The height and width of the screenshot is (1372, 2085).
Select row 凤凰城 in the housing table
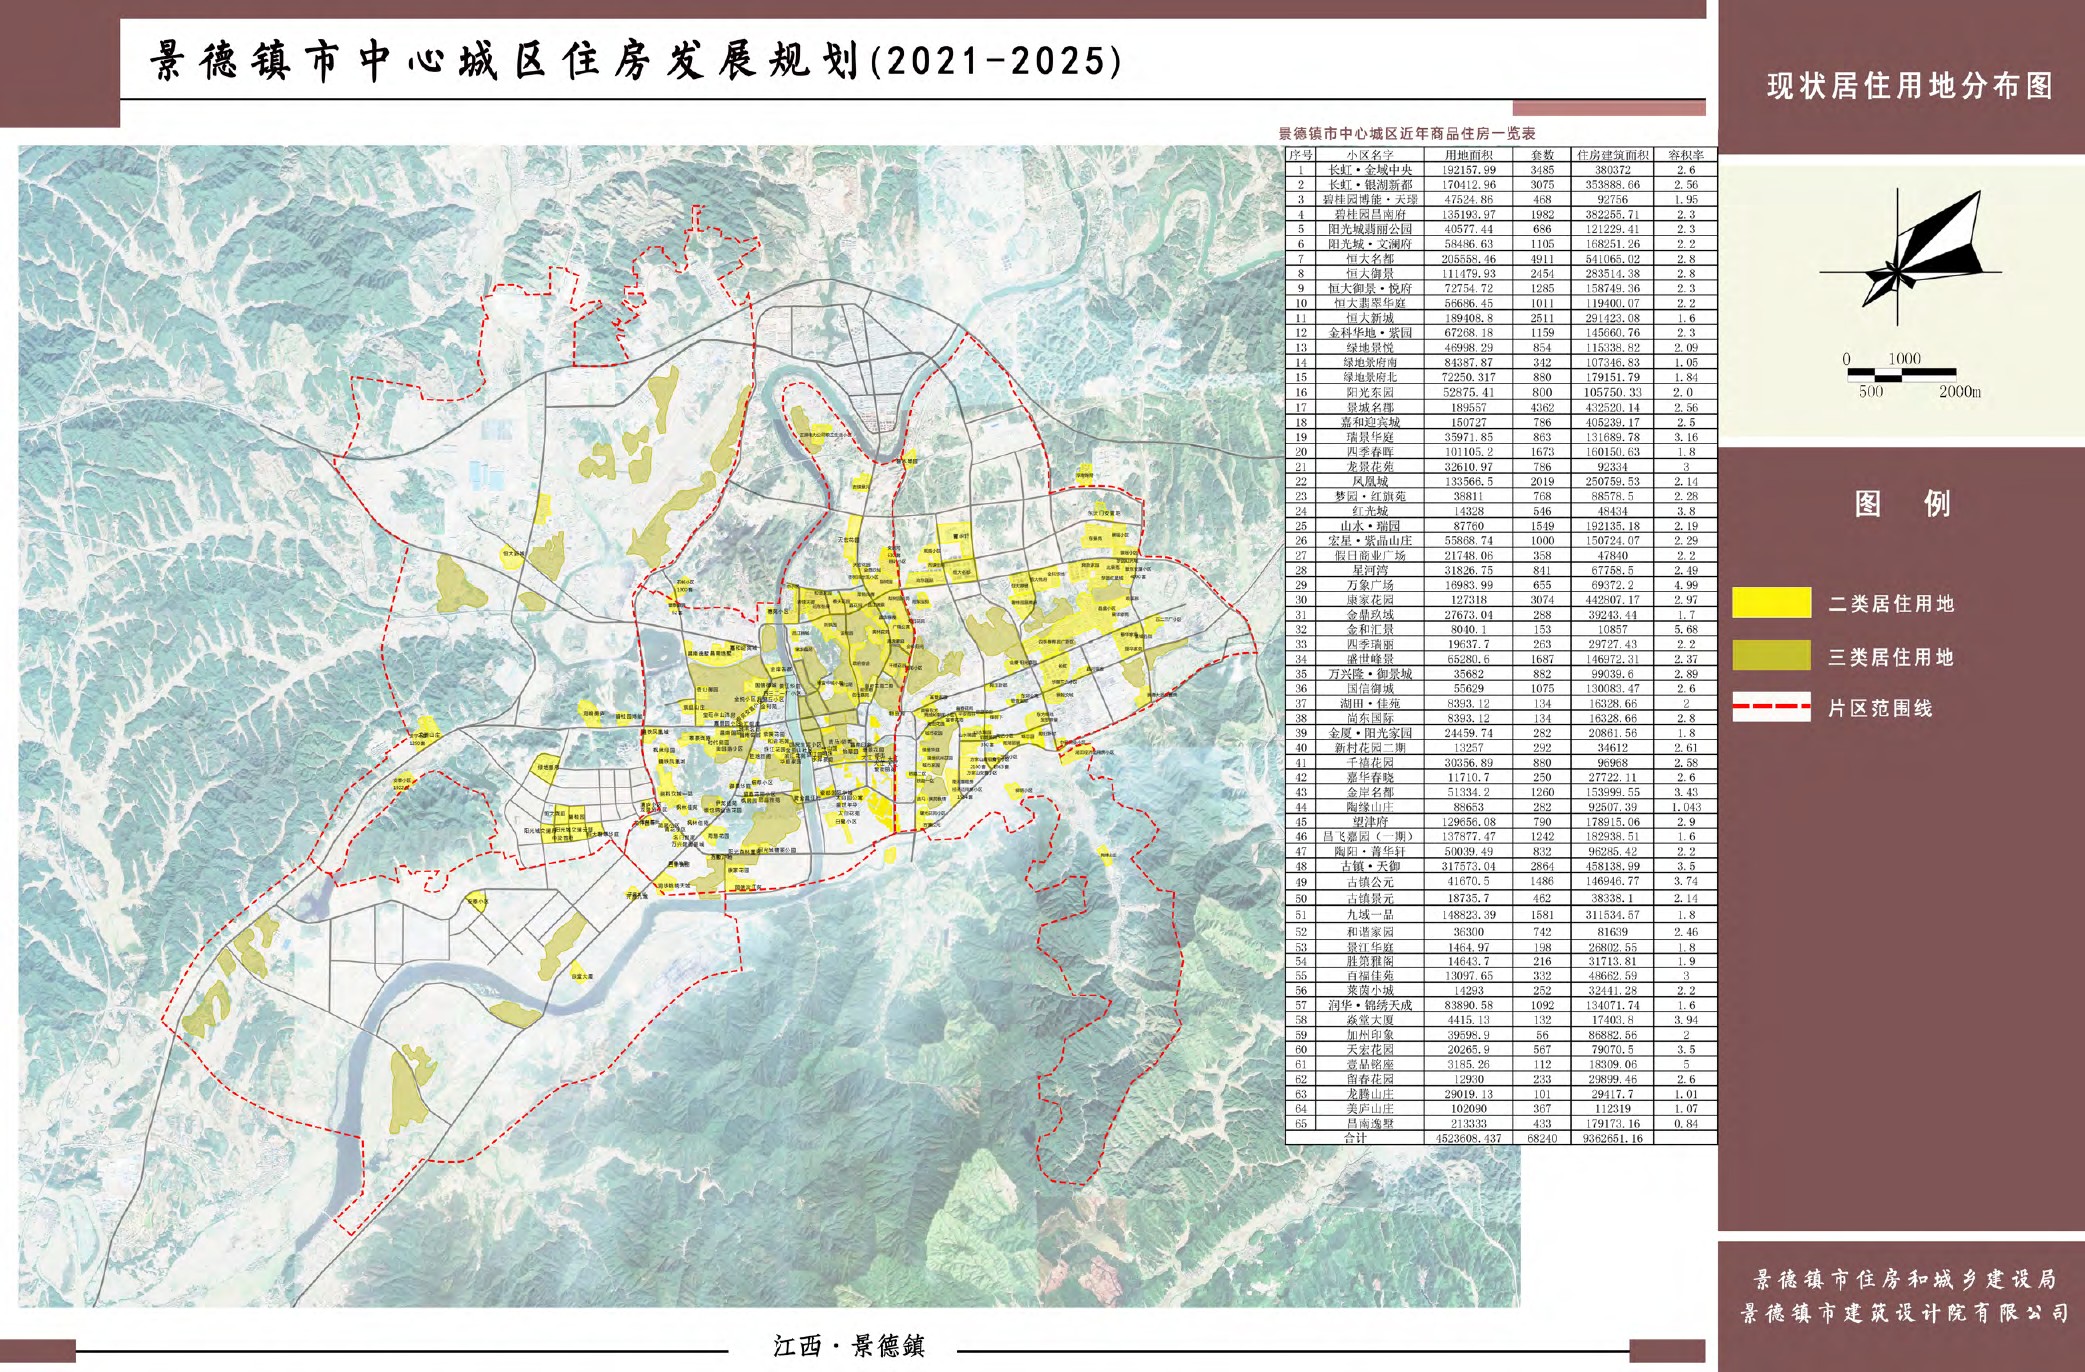(x=1369, y=481)
